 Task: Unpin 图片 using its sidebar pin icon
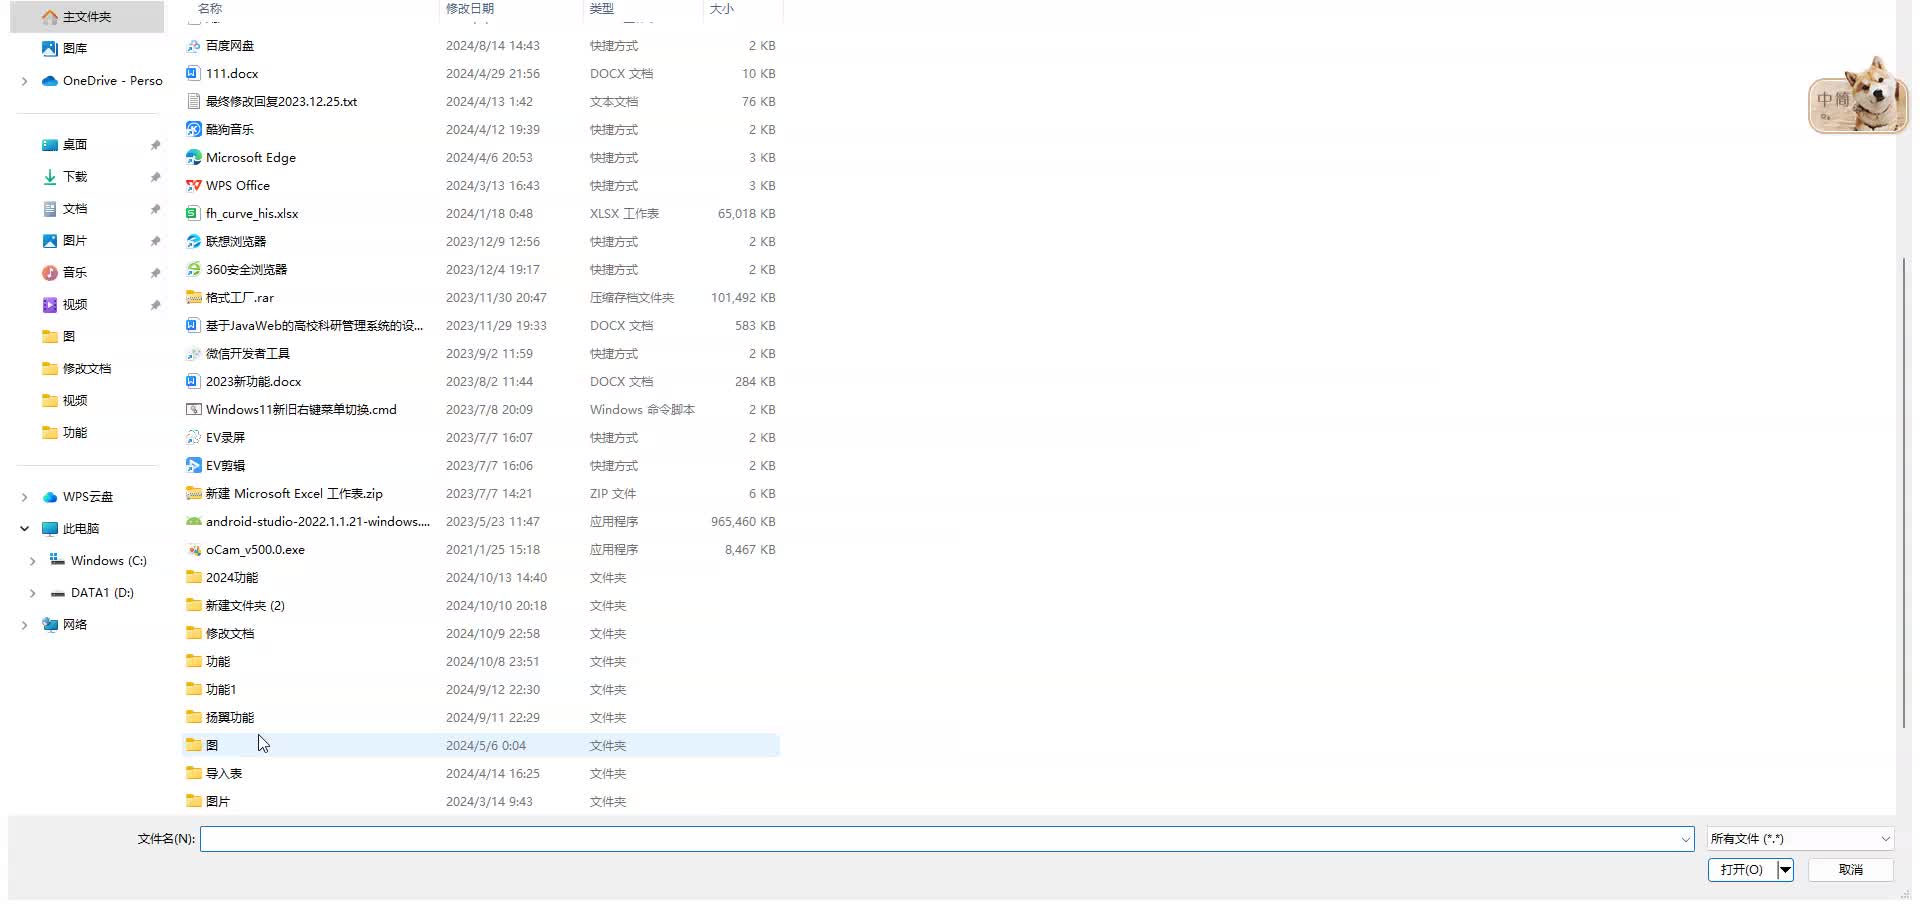pos(155,241)
